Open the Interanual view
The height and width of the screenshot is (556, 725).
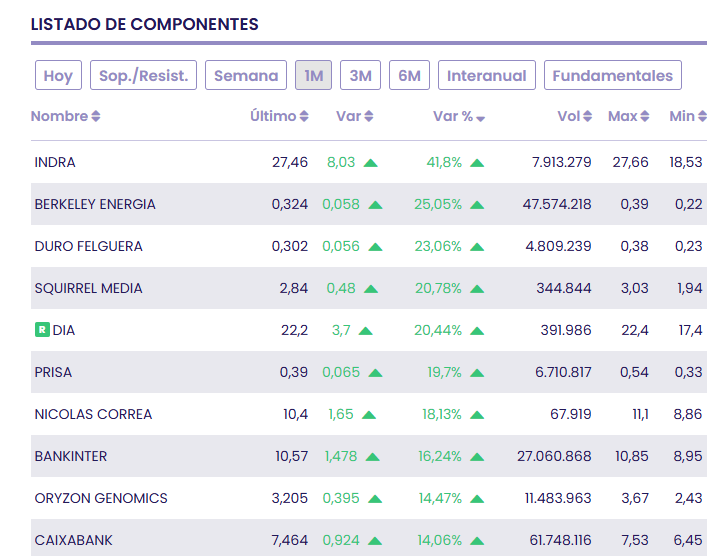[486, 76]
